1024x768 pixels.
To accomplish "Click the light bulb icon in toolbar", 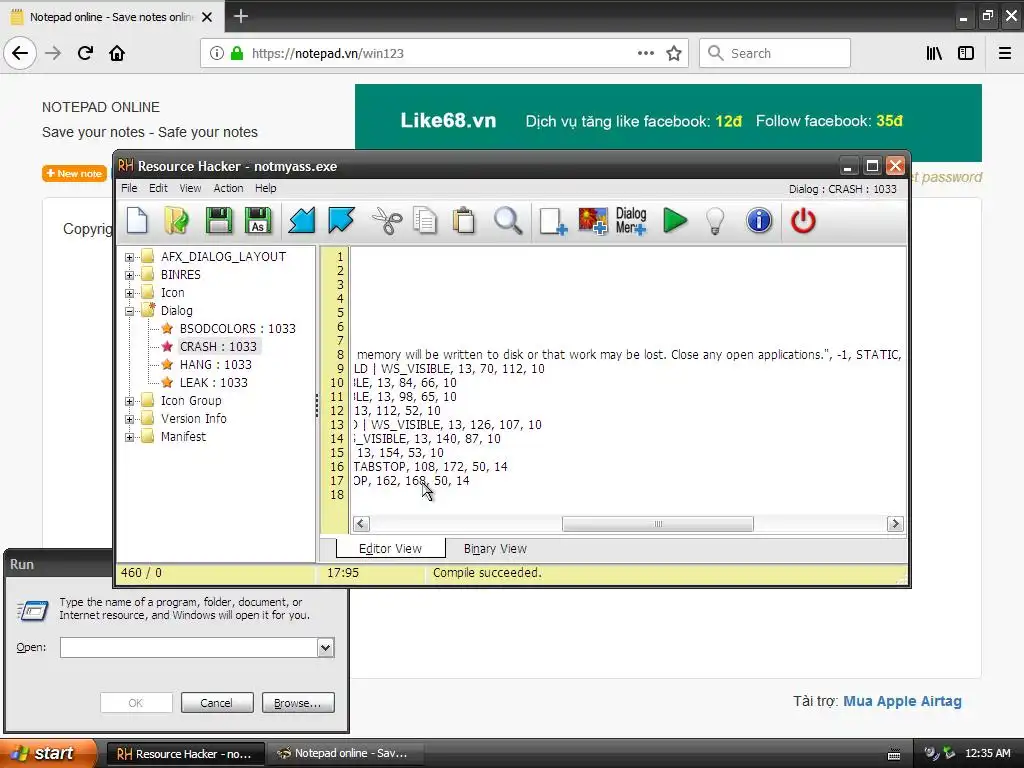I will (x=715, y=221).
